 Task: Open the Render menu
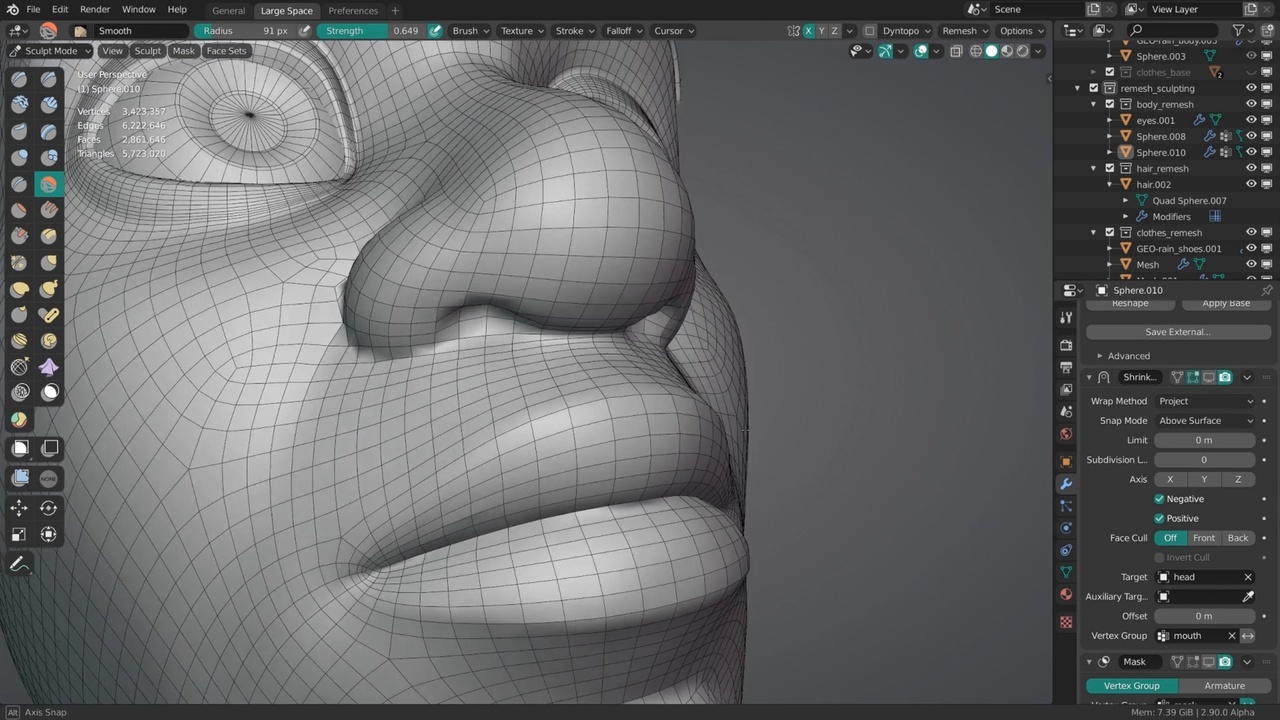(x=95, y=10)
